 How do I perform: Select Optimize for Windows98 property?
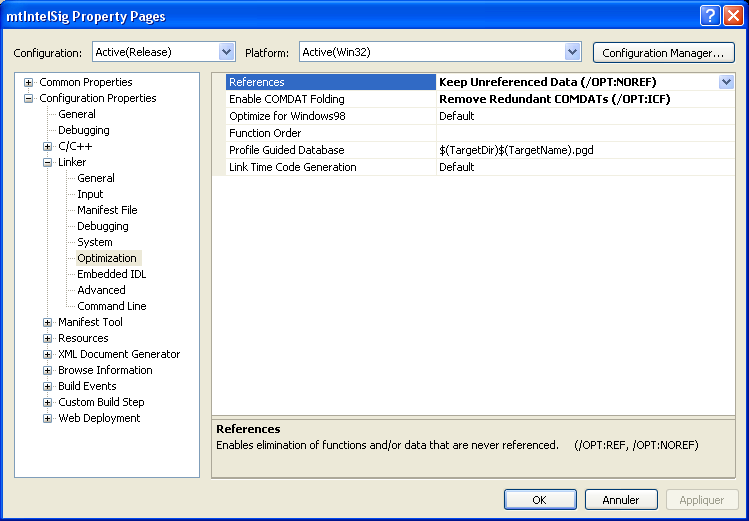point(331,116)
